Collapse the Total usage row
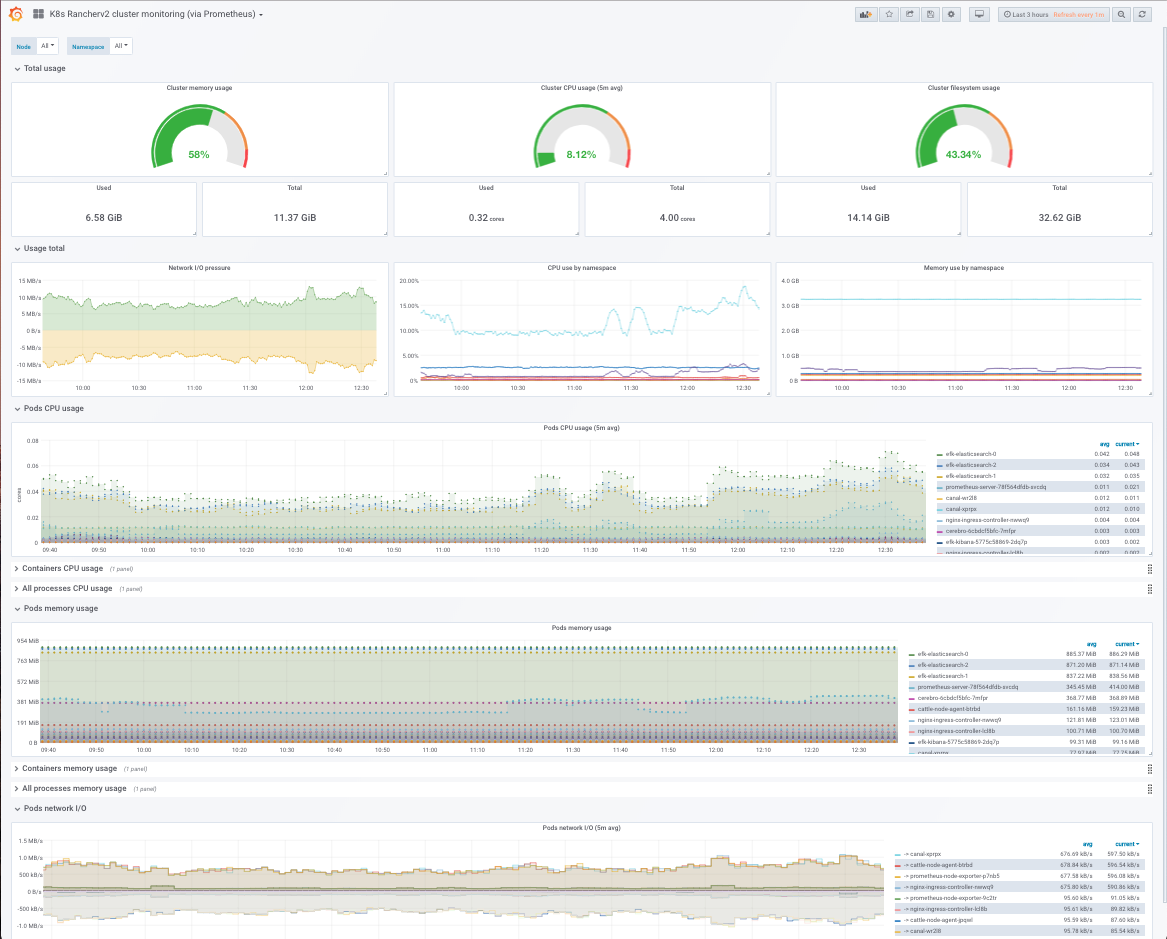The height and width of the screenshot is (939, 1167). (x=39, y=68)
